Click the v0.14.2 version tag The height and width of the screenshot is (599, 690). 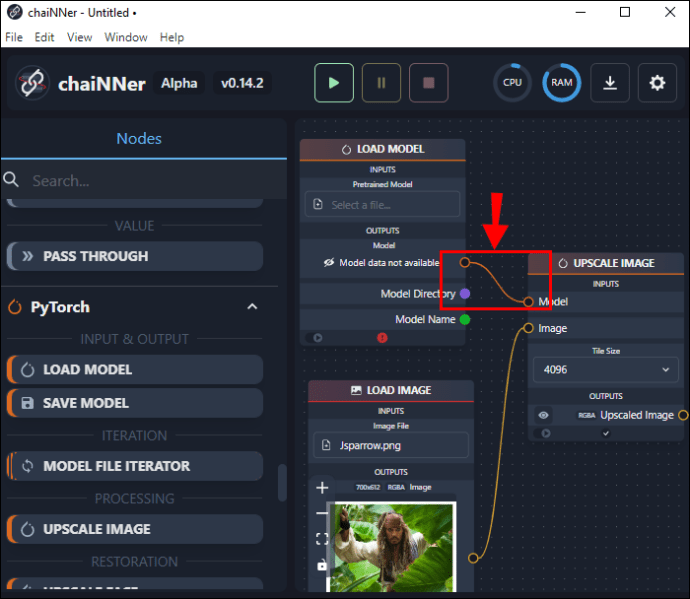[242, 83]
